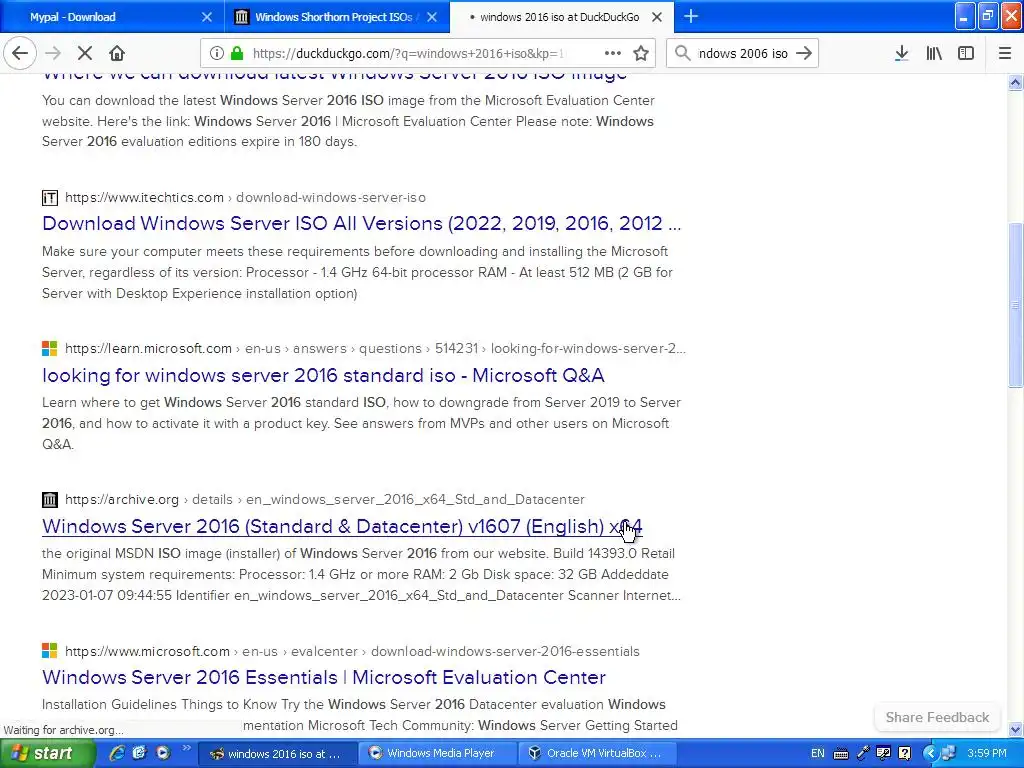The height and width of the screenshot is (768, 1024).
Task: Click the Microsoft favicon beside www.microsoft.com
Action: pos(50,651)
